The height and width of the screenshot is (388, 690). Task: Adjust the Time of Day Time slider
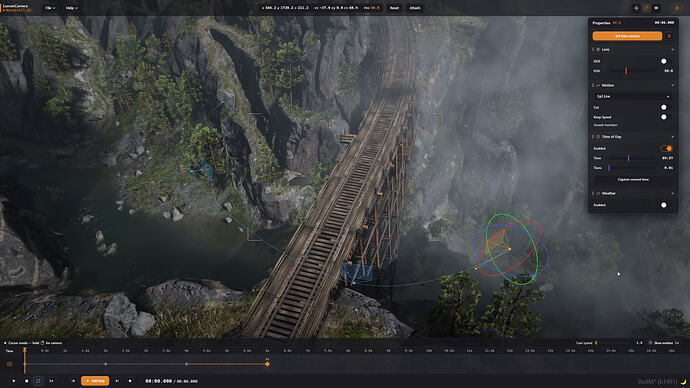(x=634, y=158)
